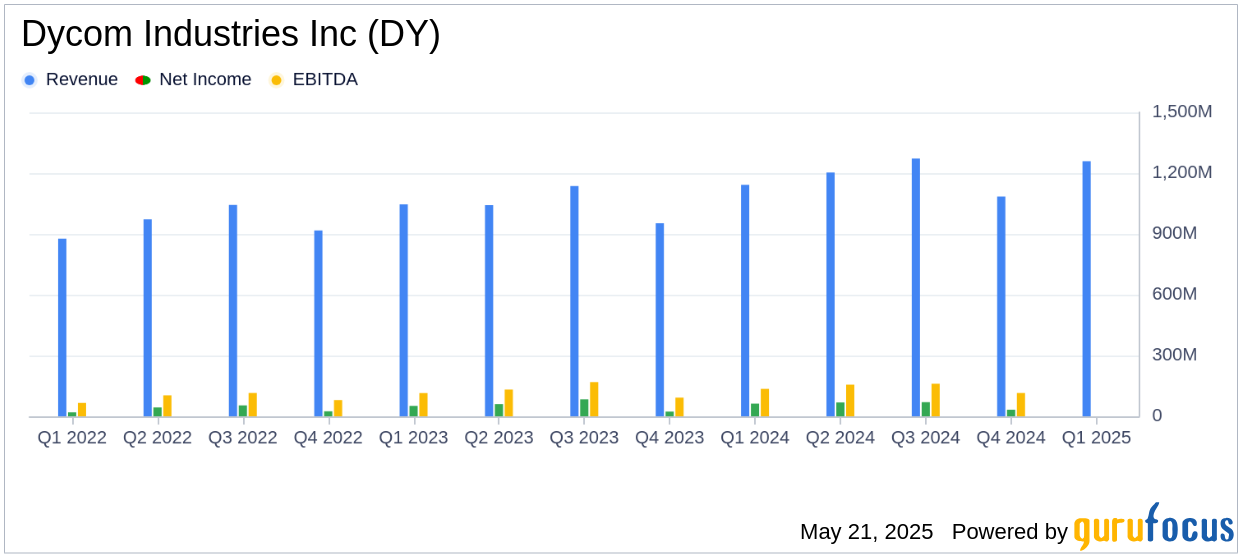Click the Q3 2024 x-axis label

pos(926,438)
